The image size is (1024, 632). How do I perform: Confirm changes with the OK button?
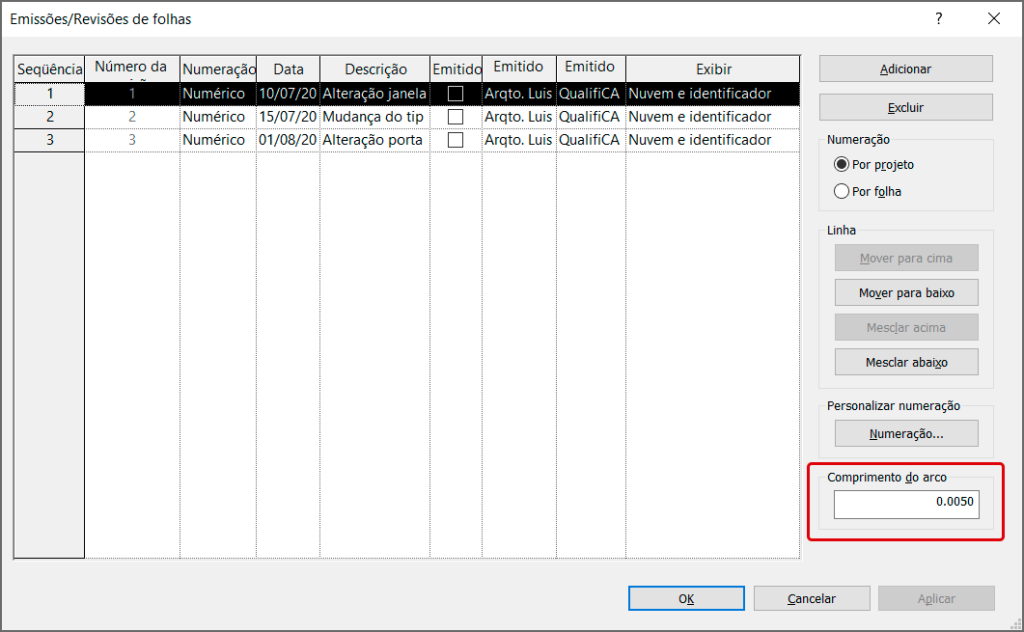point(685,598)
